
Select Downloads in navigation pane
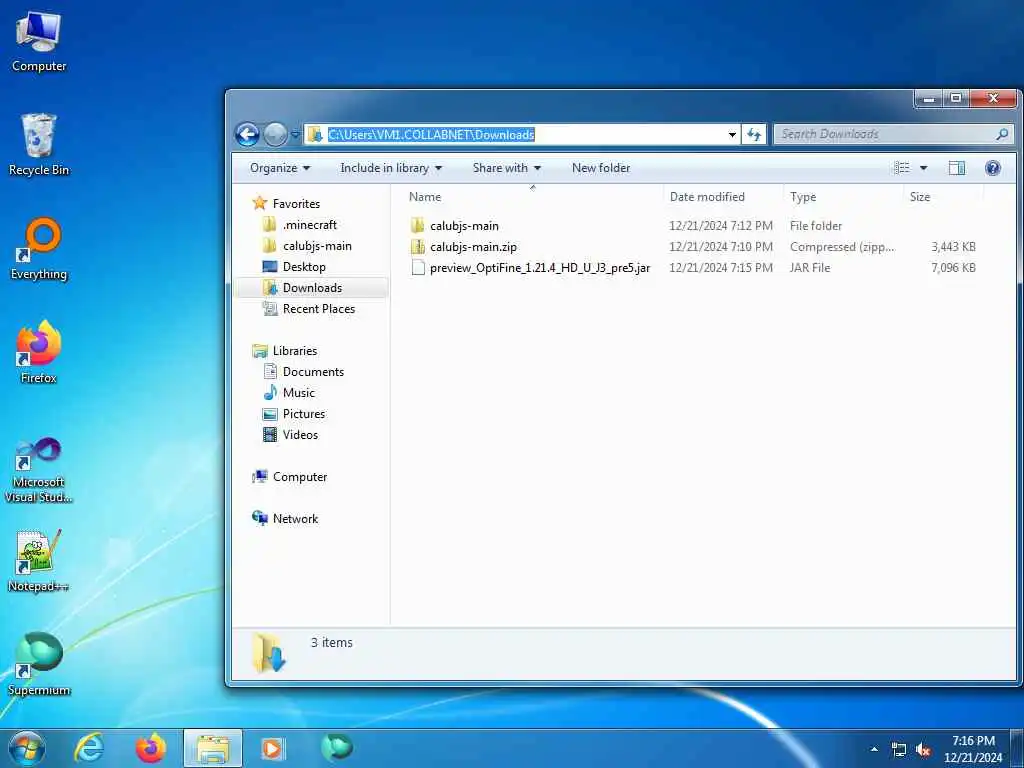click(312, 287)
